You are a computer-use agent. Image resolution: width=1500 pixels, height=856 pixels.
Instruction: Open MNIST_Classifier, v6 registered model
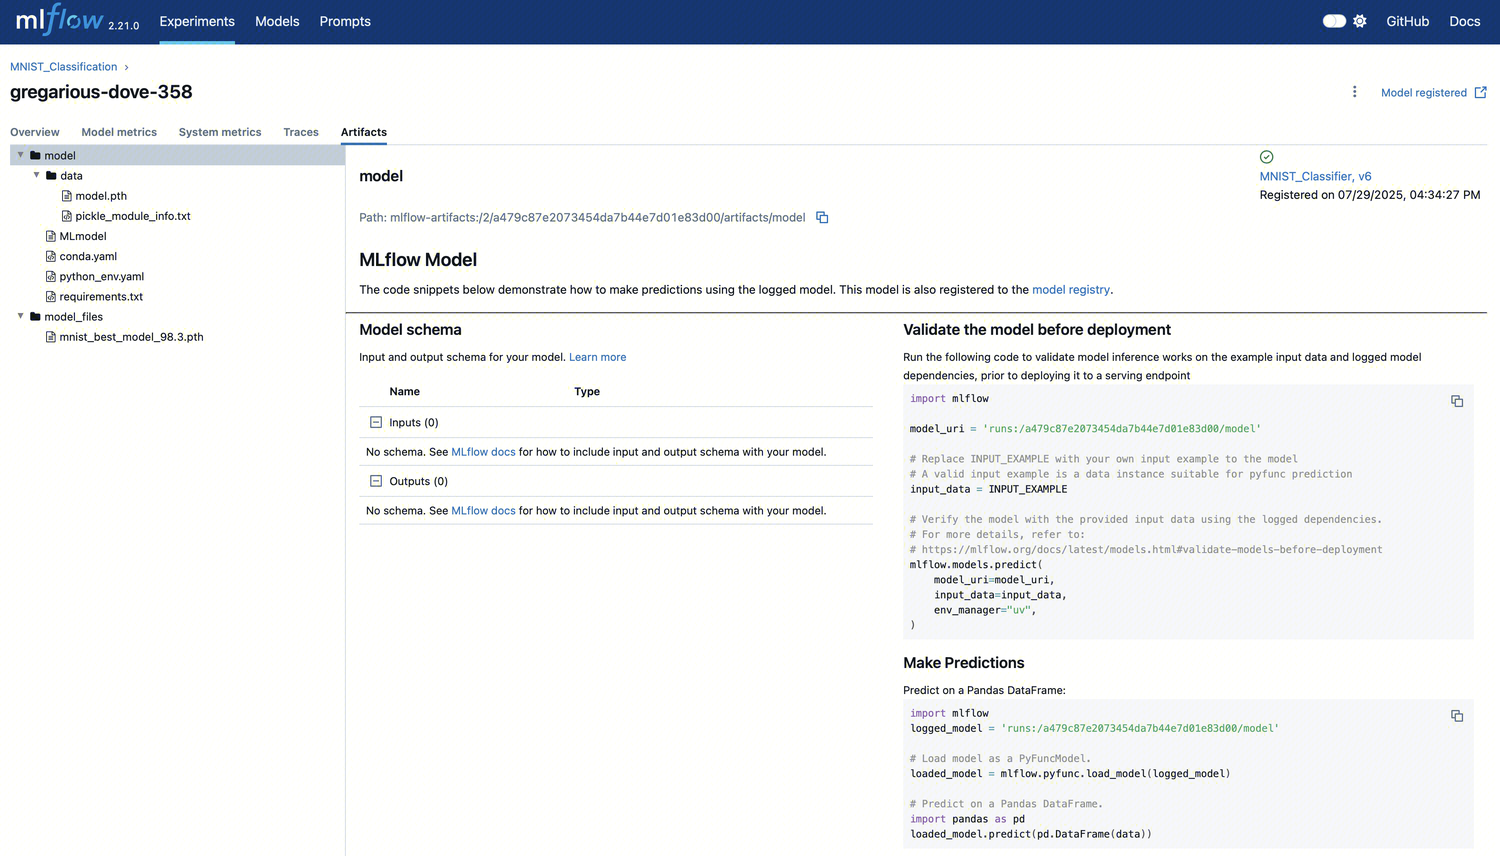tap(1315, 176)
